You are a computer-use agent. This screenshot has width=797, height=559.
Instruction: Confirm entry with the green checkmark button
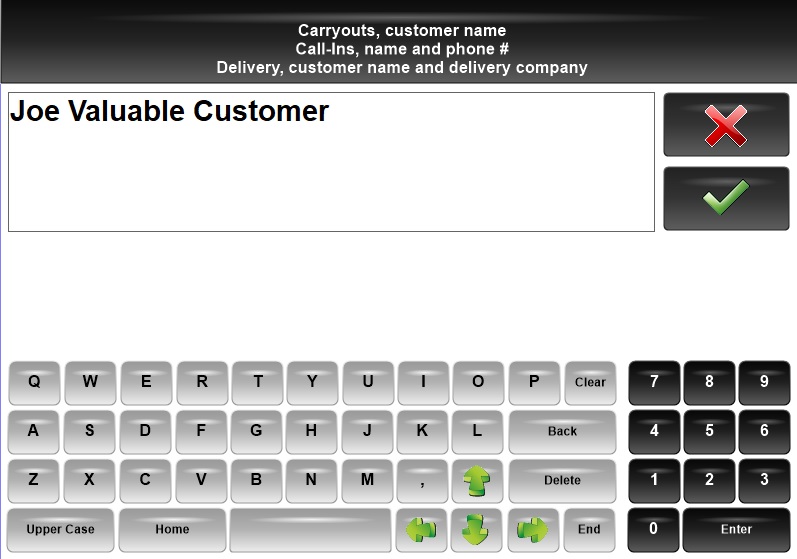pyautogui.click(x=726, y=198)
